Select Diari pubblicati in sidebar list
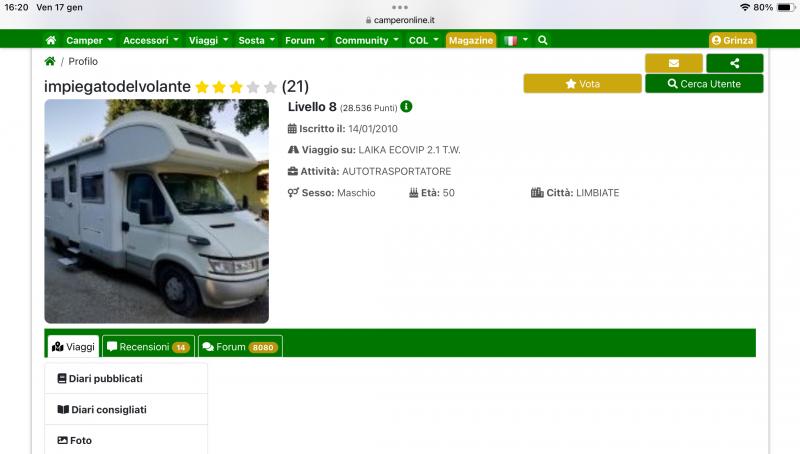800x454 pixels. click(x=126, y=379)
